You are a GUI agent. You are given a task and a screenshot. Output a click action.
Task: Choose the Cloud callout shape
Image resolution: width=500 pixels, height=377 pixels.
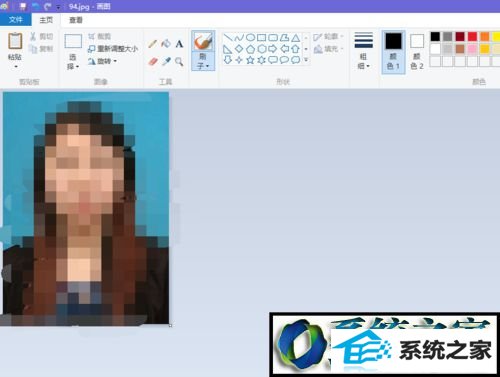pos(295,60)
